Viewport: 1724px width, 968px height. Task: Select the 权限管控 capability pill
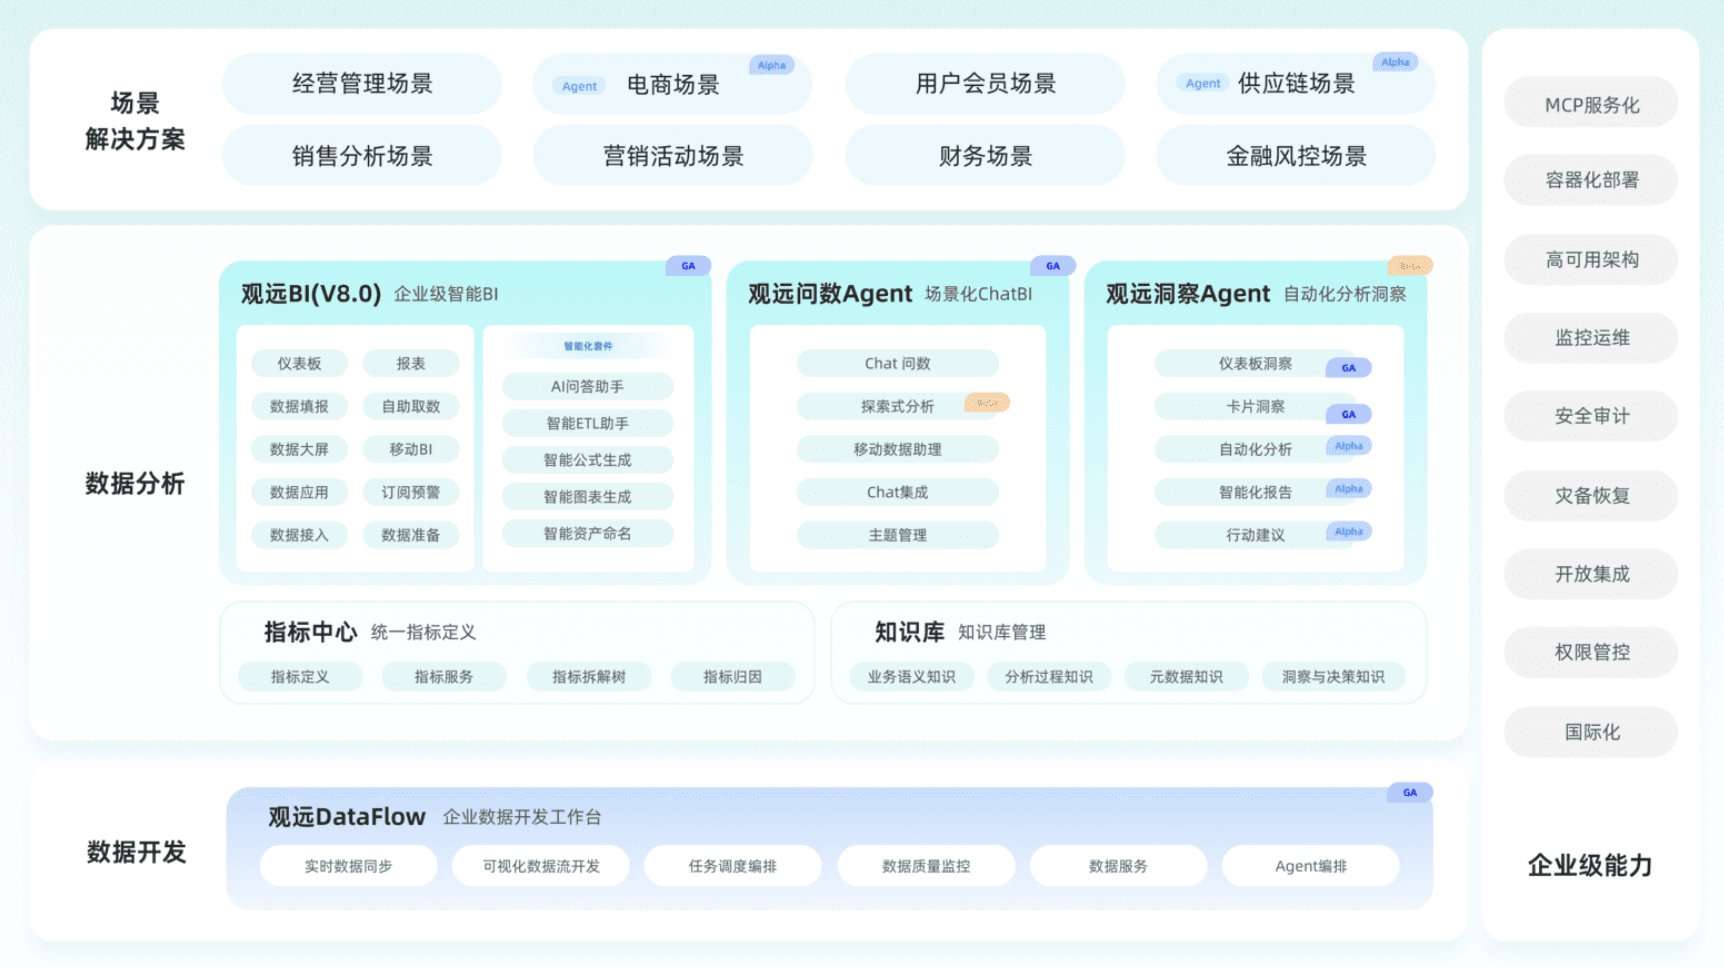pos(1591,652)
